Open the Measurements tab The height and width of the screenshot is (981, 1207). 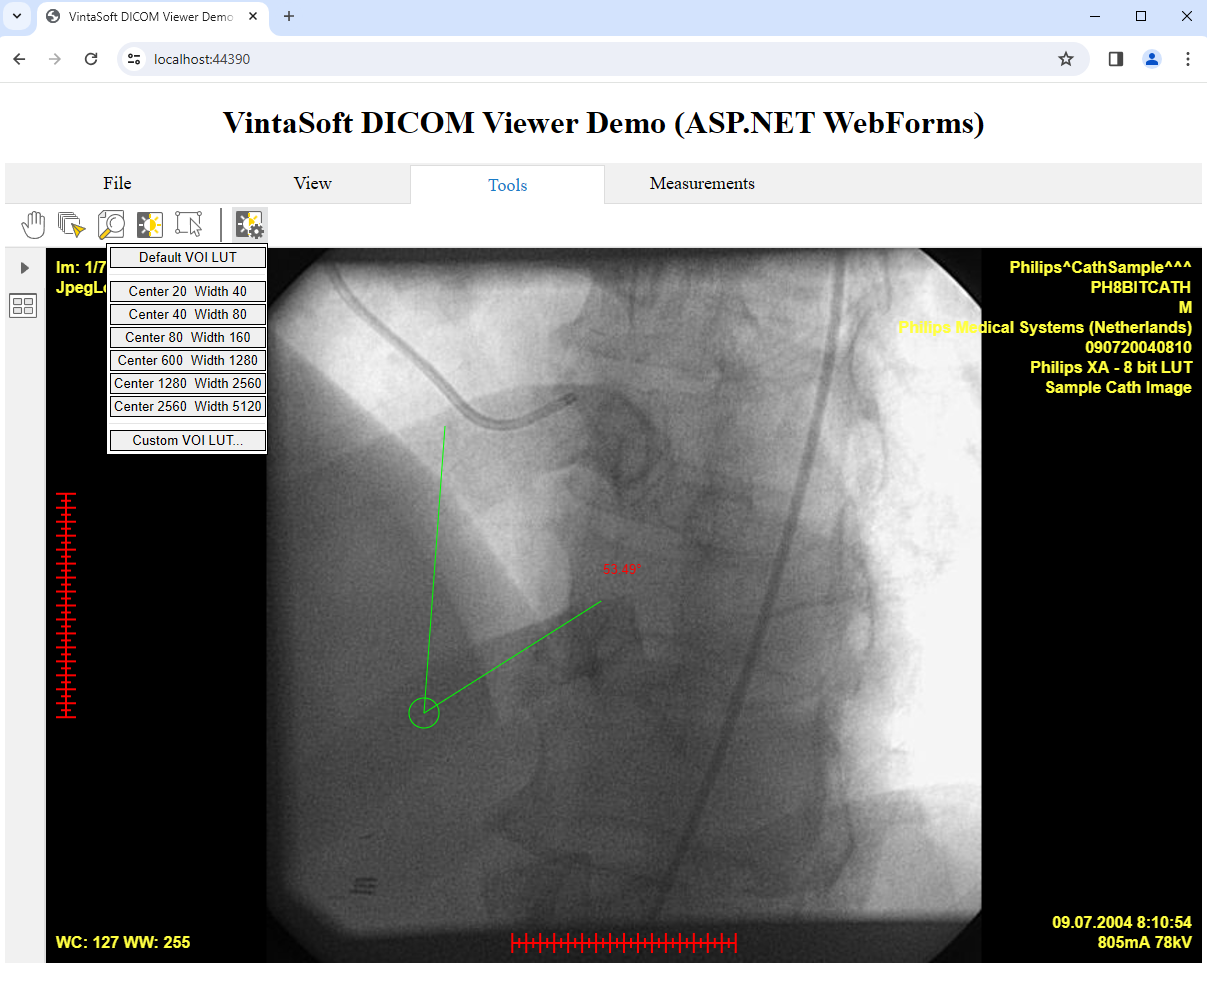pos(702,184)
